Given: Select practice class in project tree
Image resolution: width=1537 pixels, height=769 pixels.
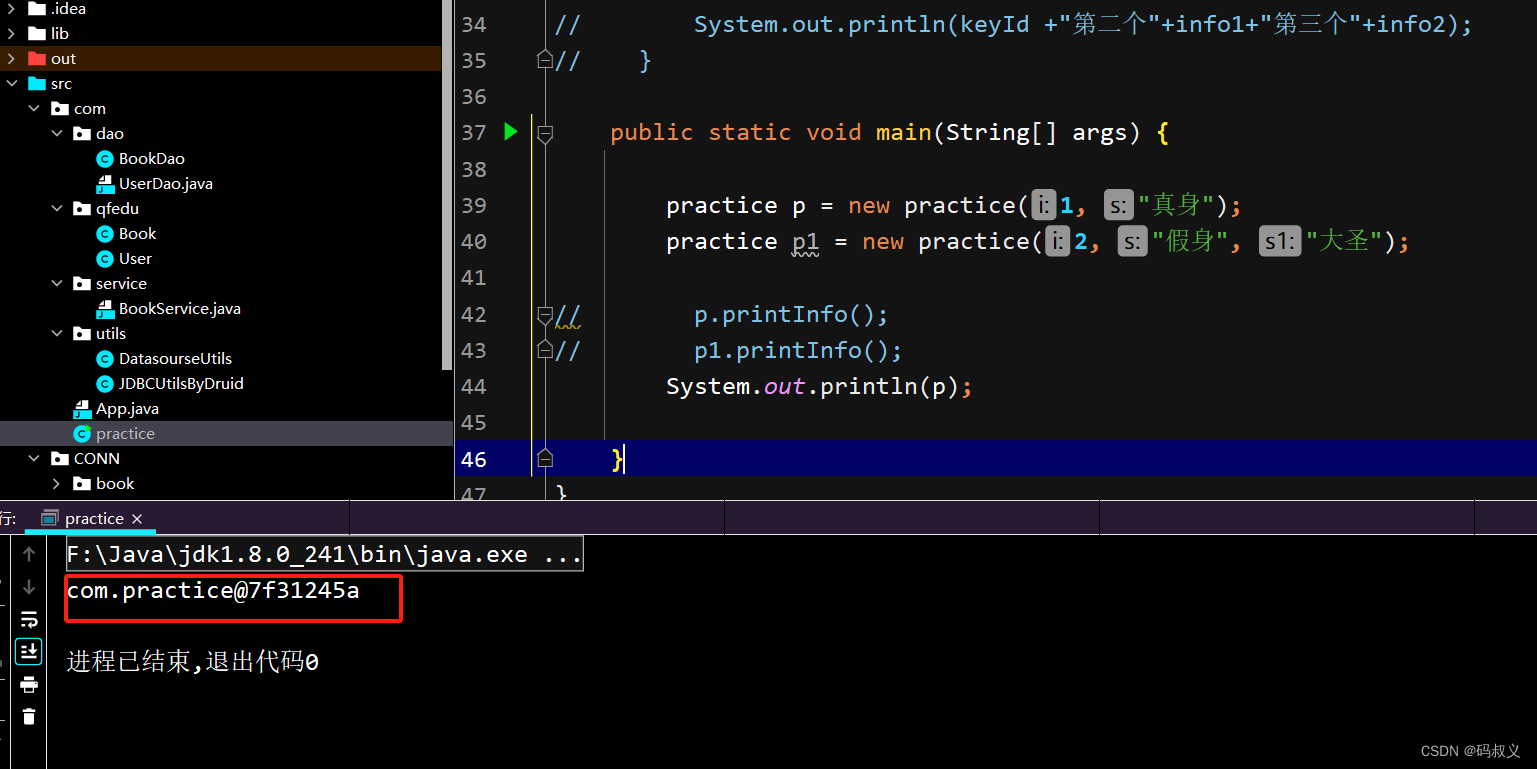Looking at the screenshot, I should coord(125,434).
